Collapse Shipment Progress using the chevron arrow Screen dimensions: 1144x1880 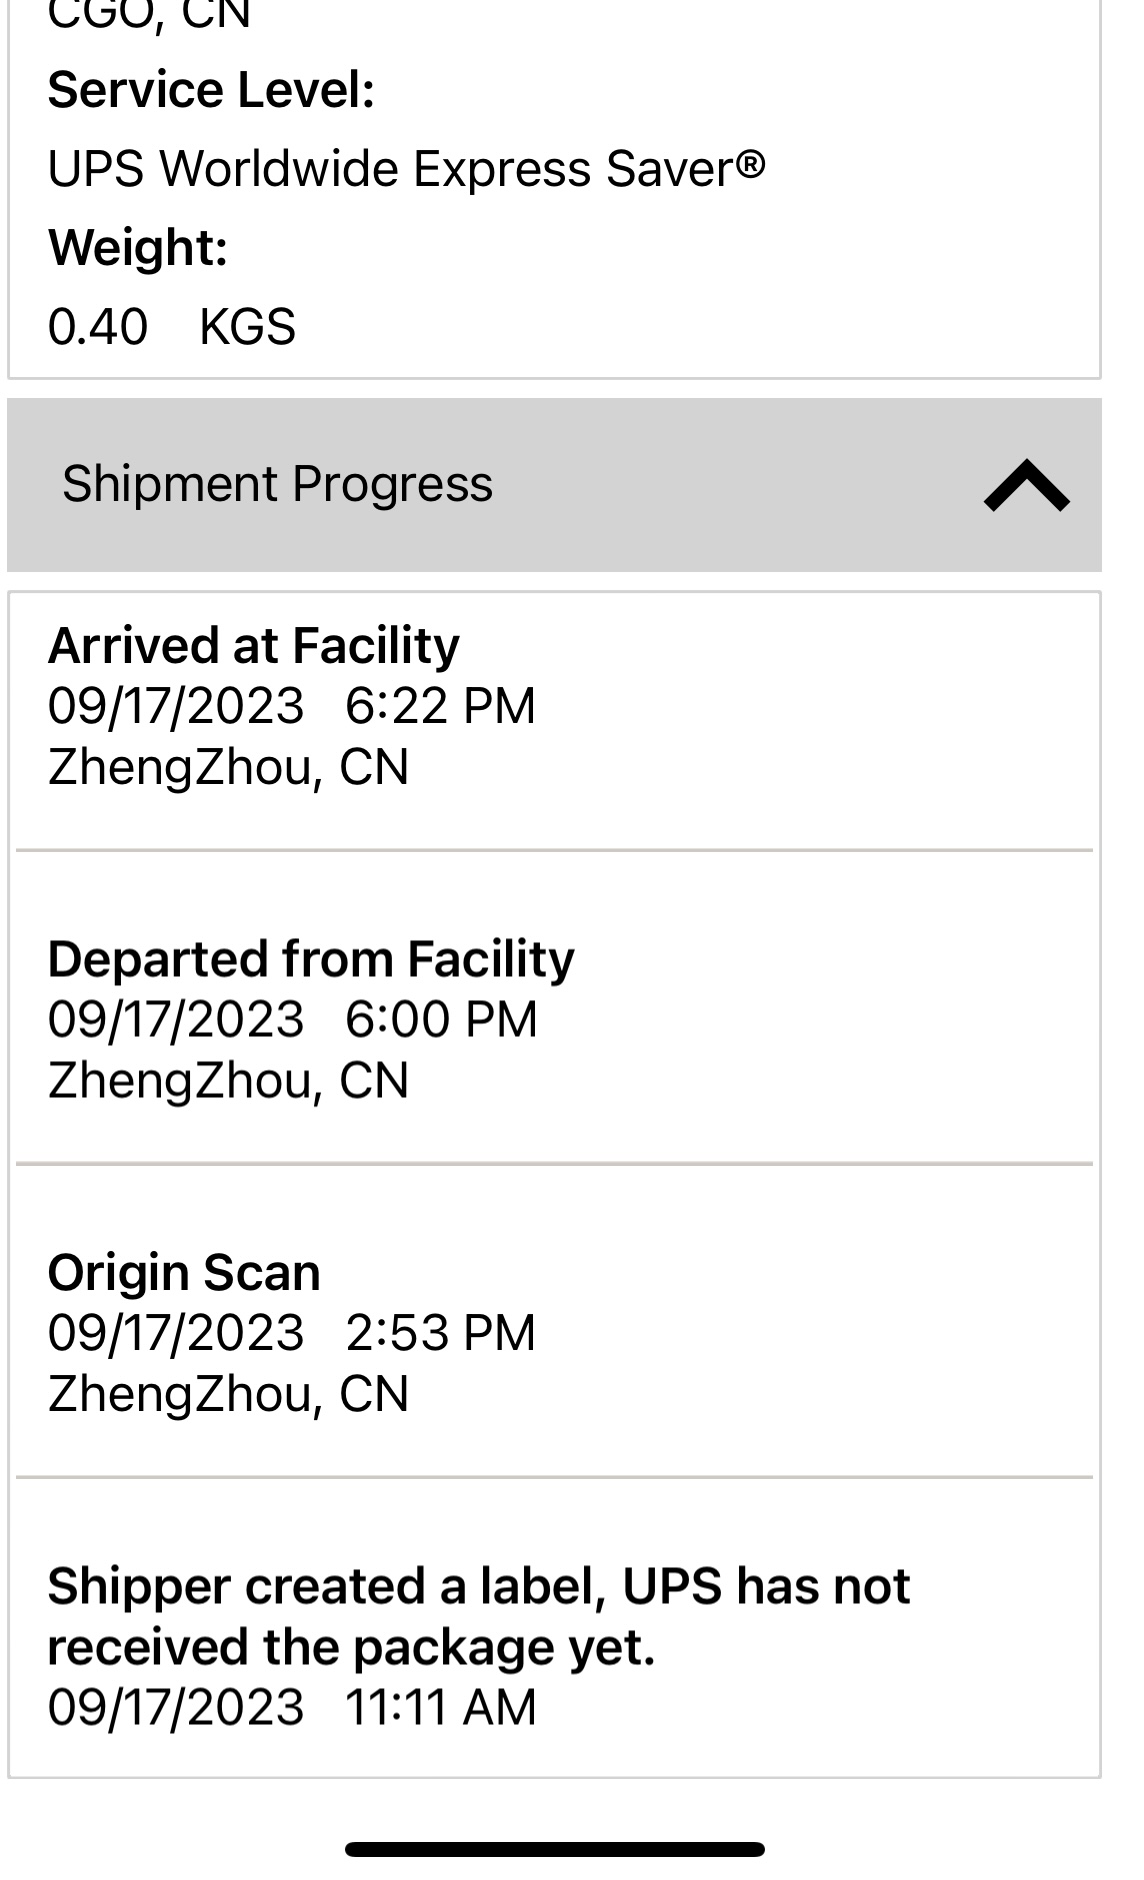[x=1026, y=487]
